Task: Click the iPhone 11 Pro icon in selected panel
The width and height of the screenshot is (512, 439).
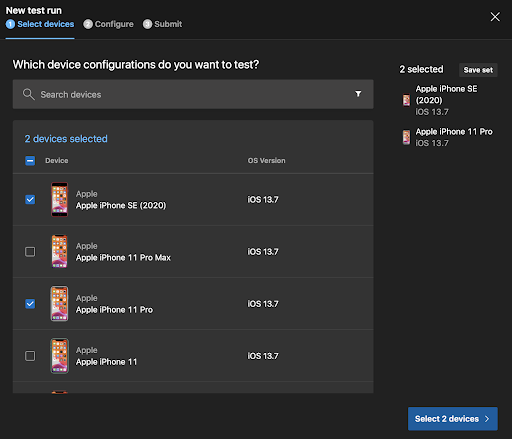Action: click(x=406, y=137)
